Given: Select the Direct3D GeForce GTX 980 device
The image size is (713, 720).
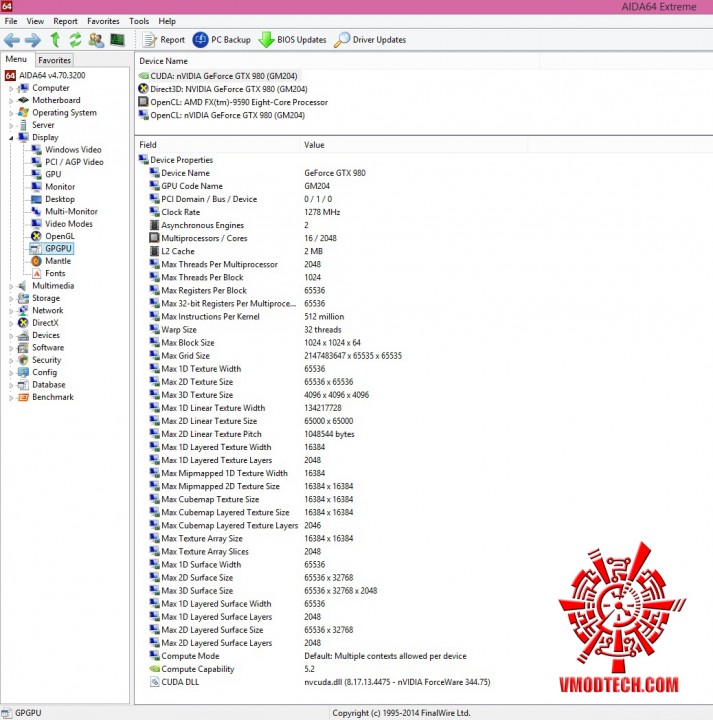Looking at the screenshot, I should (x=223, y=89).
